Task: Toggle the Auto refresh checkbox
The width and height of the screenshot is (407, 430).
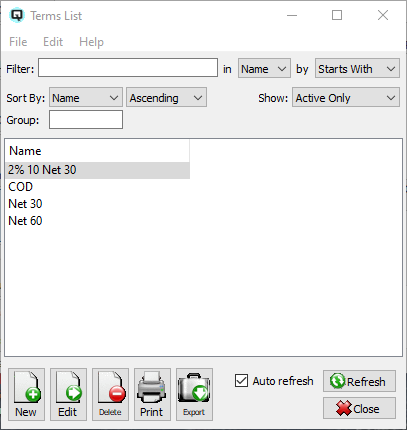Action: point(241,381)
